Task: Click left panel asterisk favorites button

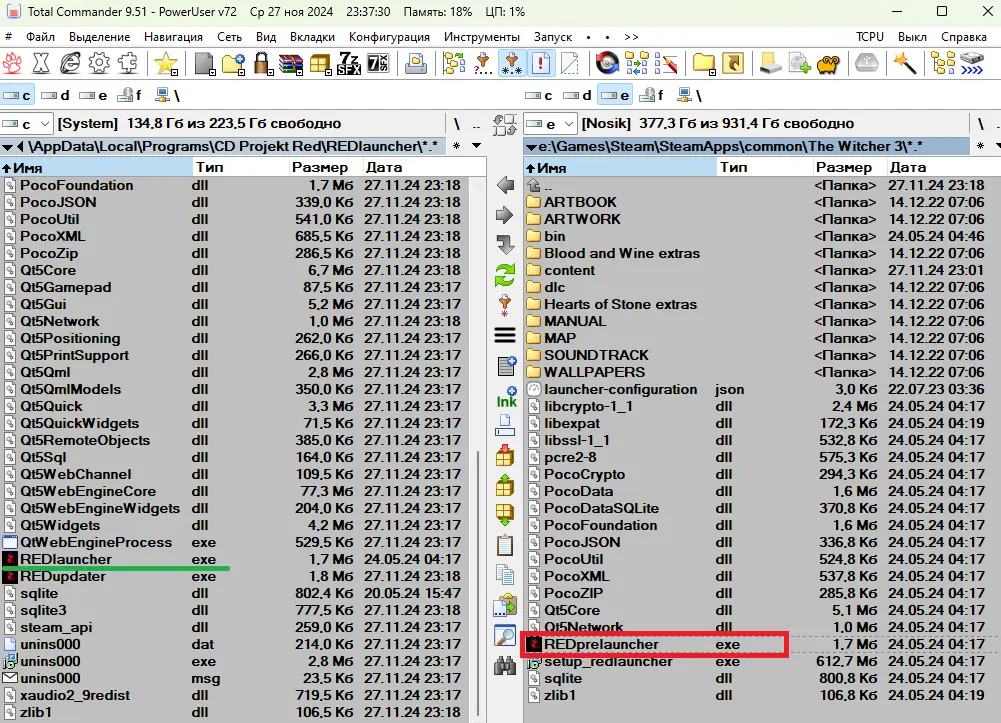Action: click(x=456, y=146)
